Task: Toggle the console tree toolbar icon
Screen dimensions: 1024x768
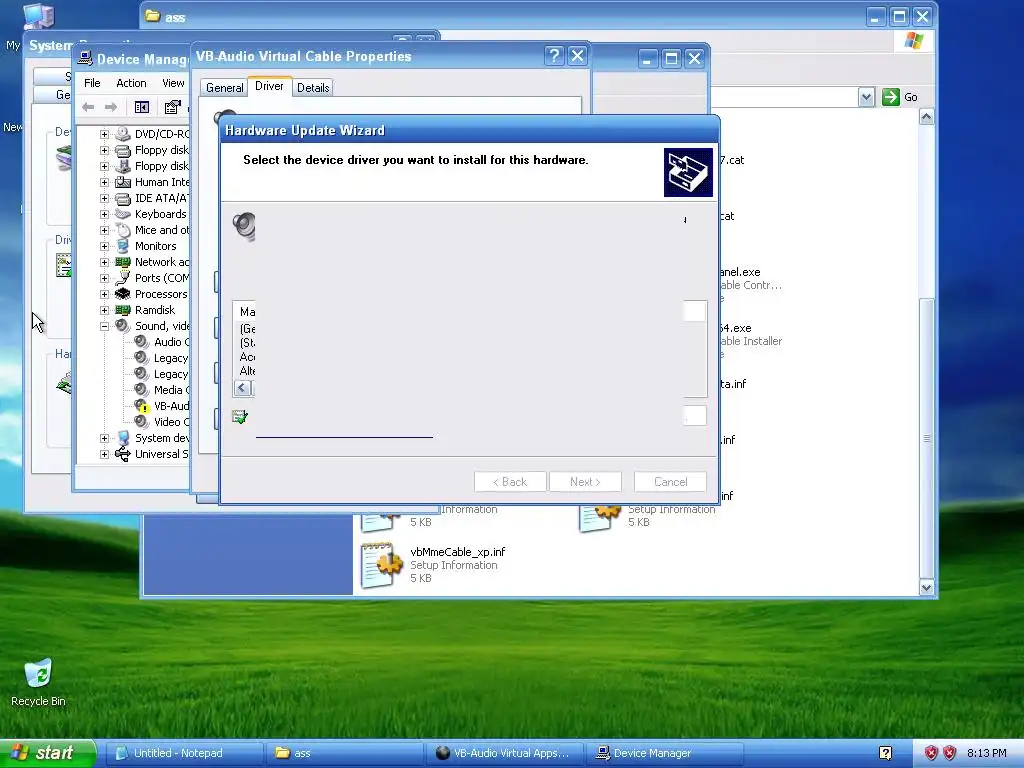Action: (142, 107)
